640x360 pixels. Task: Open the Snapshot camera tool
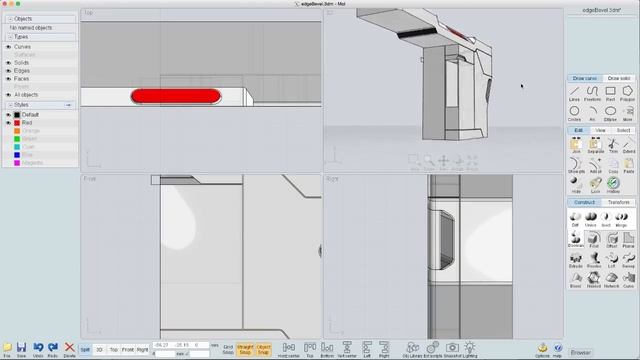click(x=452, y=350)
